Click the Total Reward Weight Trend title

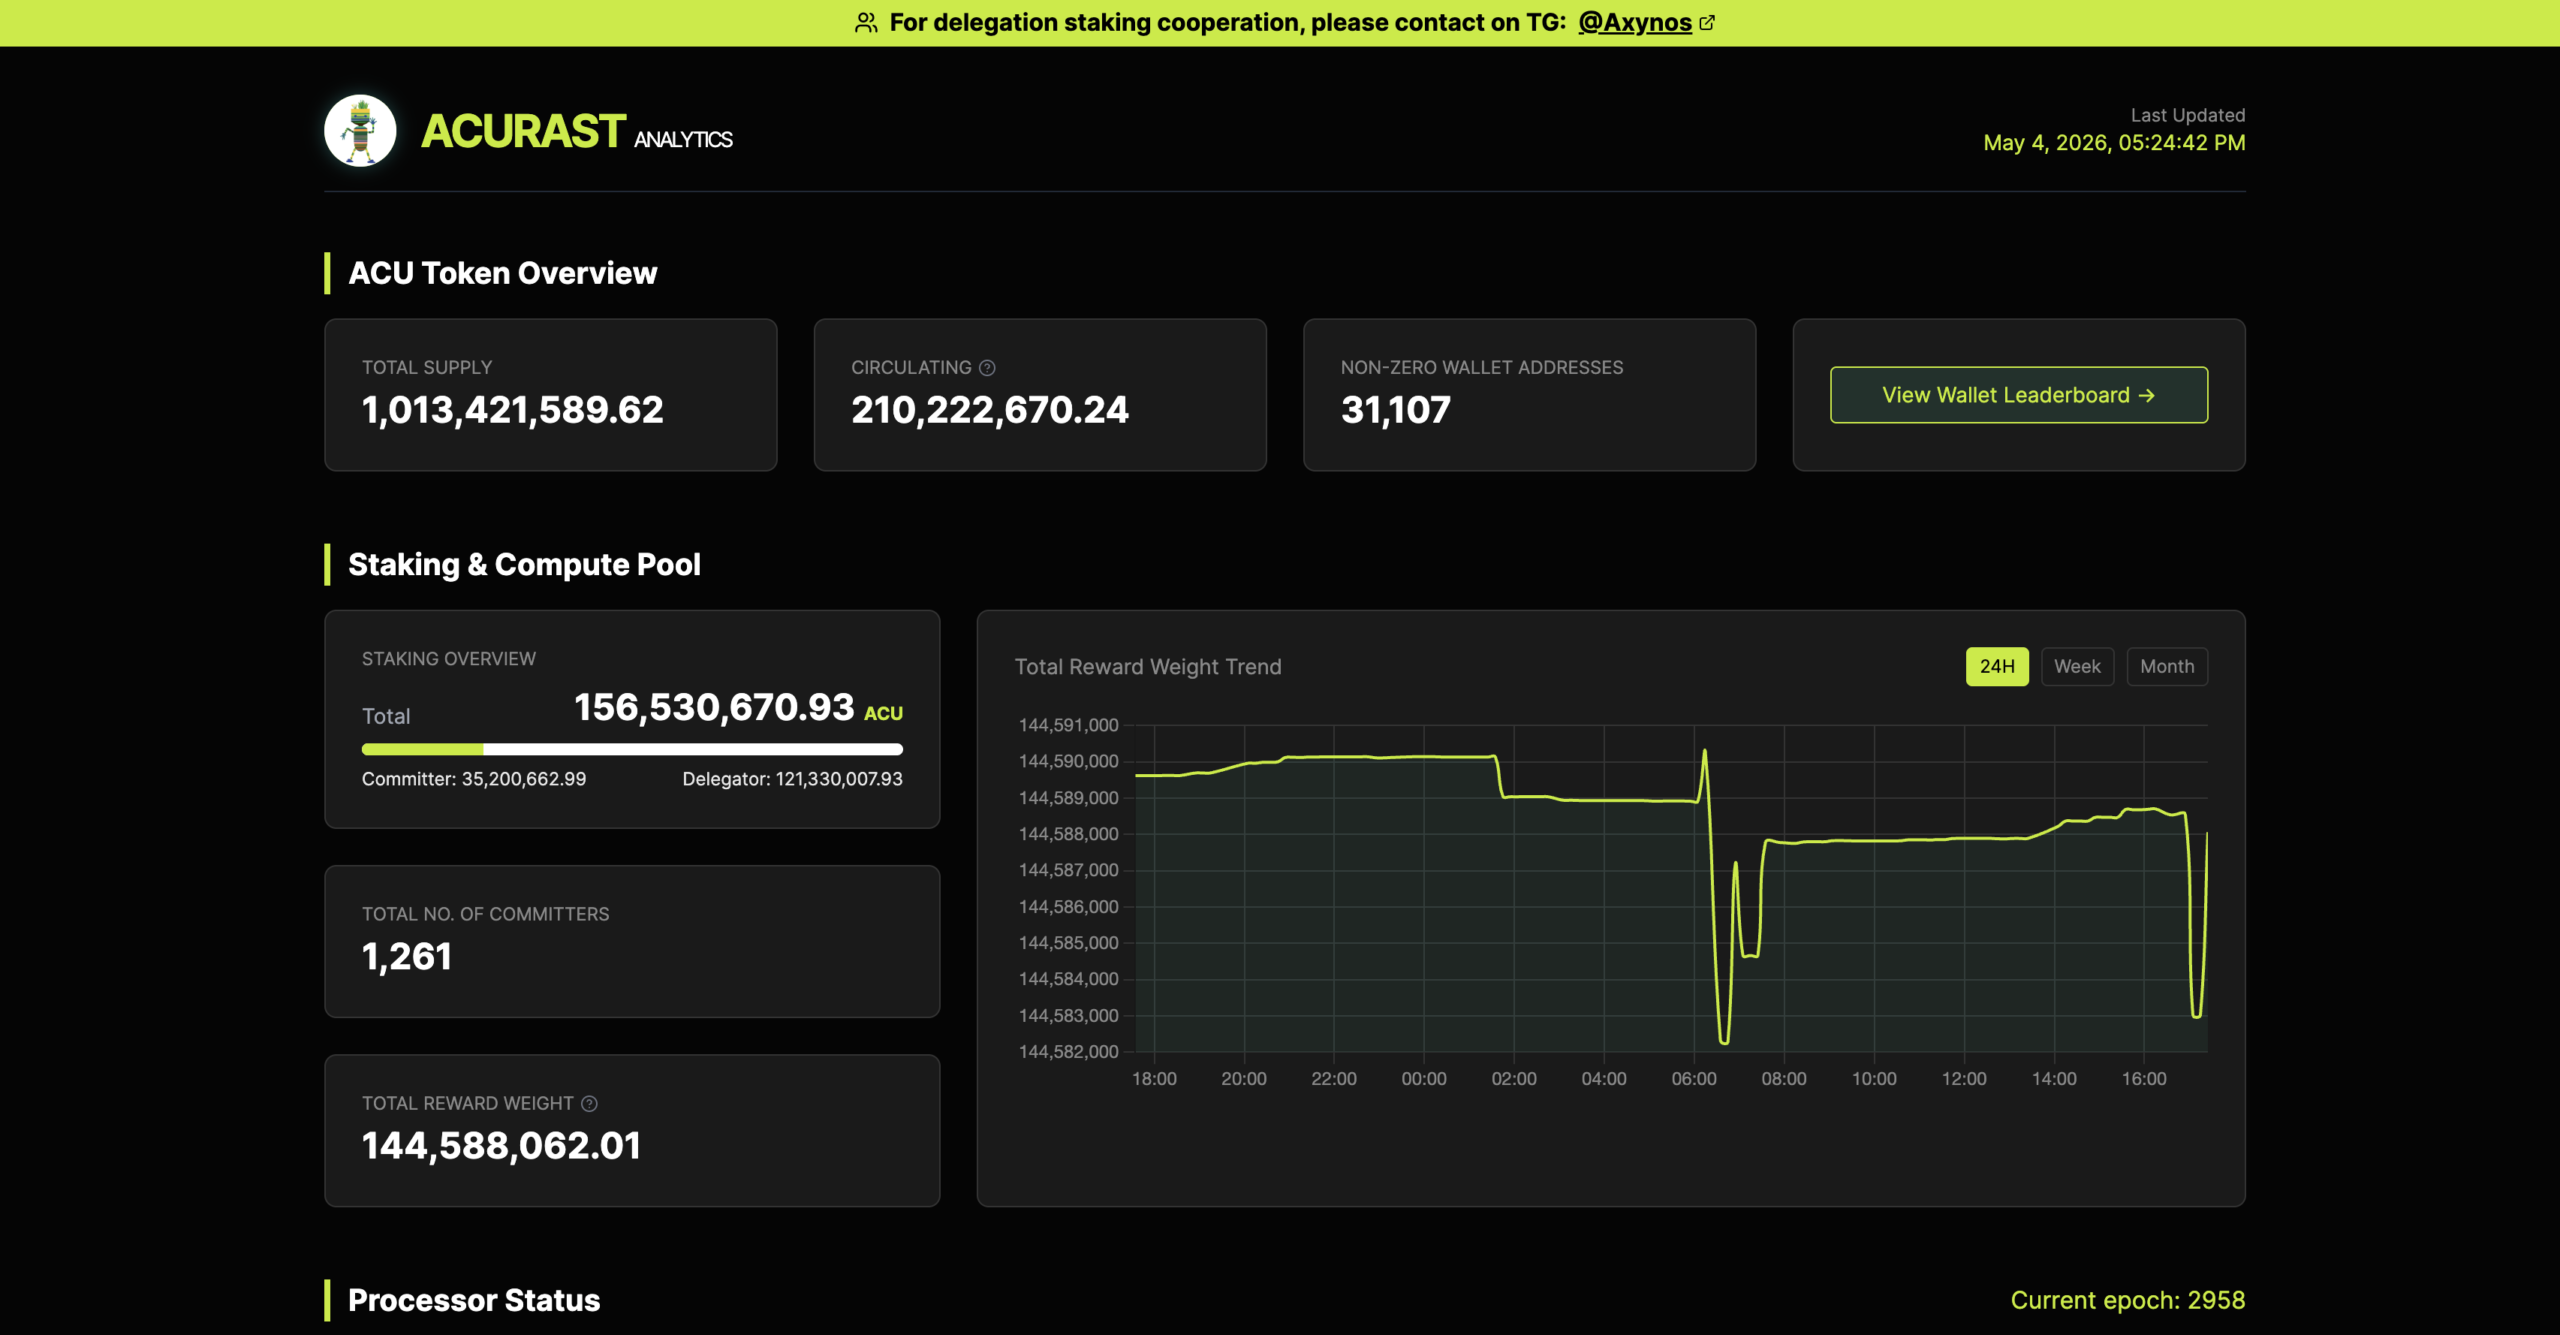(1148, 667)
